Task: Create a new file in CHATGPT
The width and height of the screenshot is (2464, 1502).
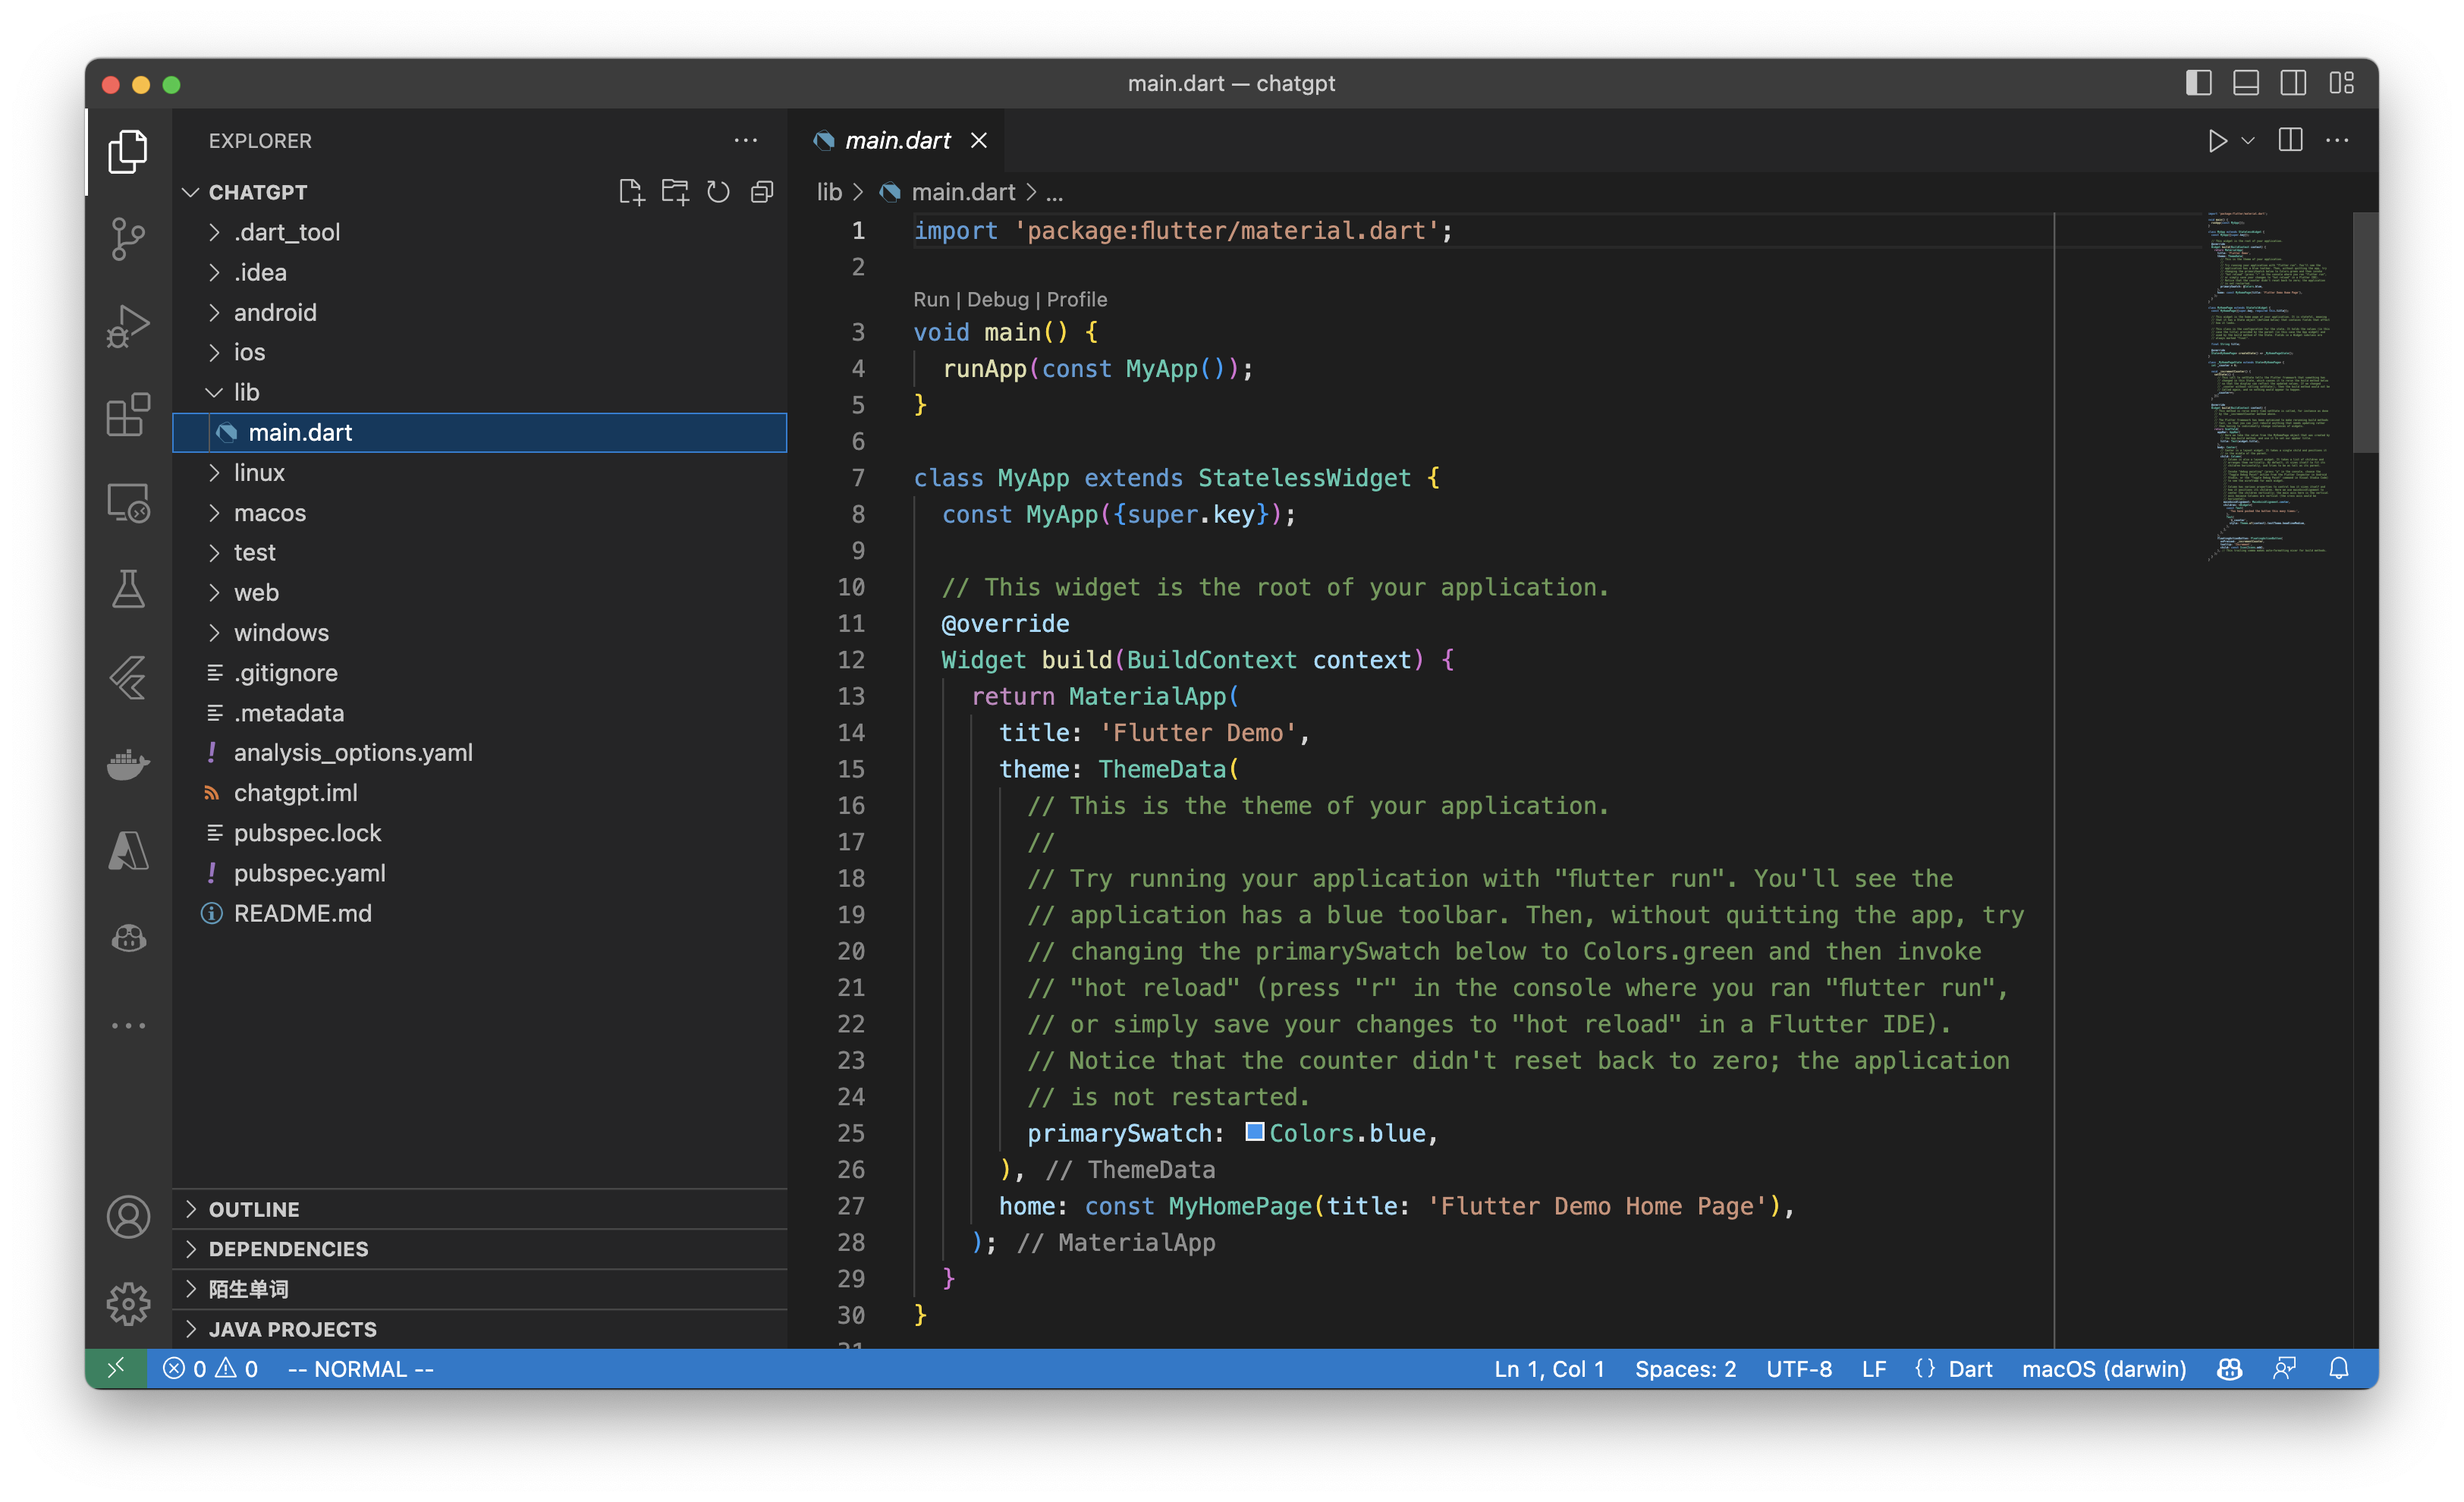Action: tap(631, 192)
